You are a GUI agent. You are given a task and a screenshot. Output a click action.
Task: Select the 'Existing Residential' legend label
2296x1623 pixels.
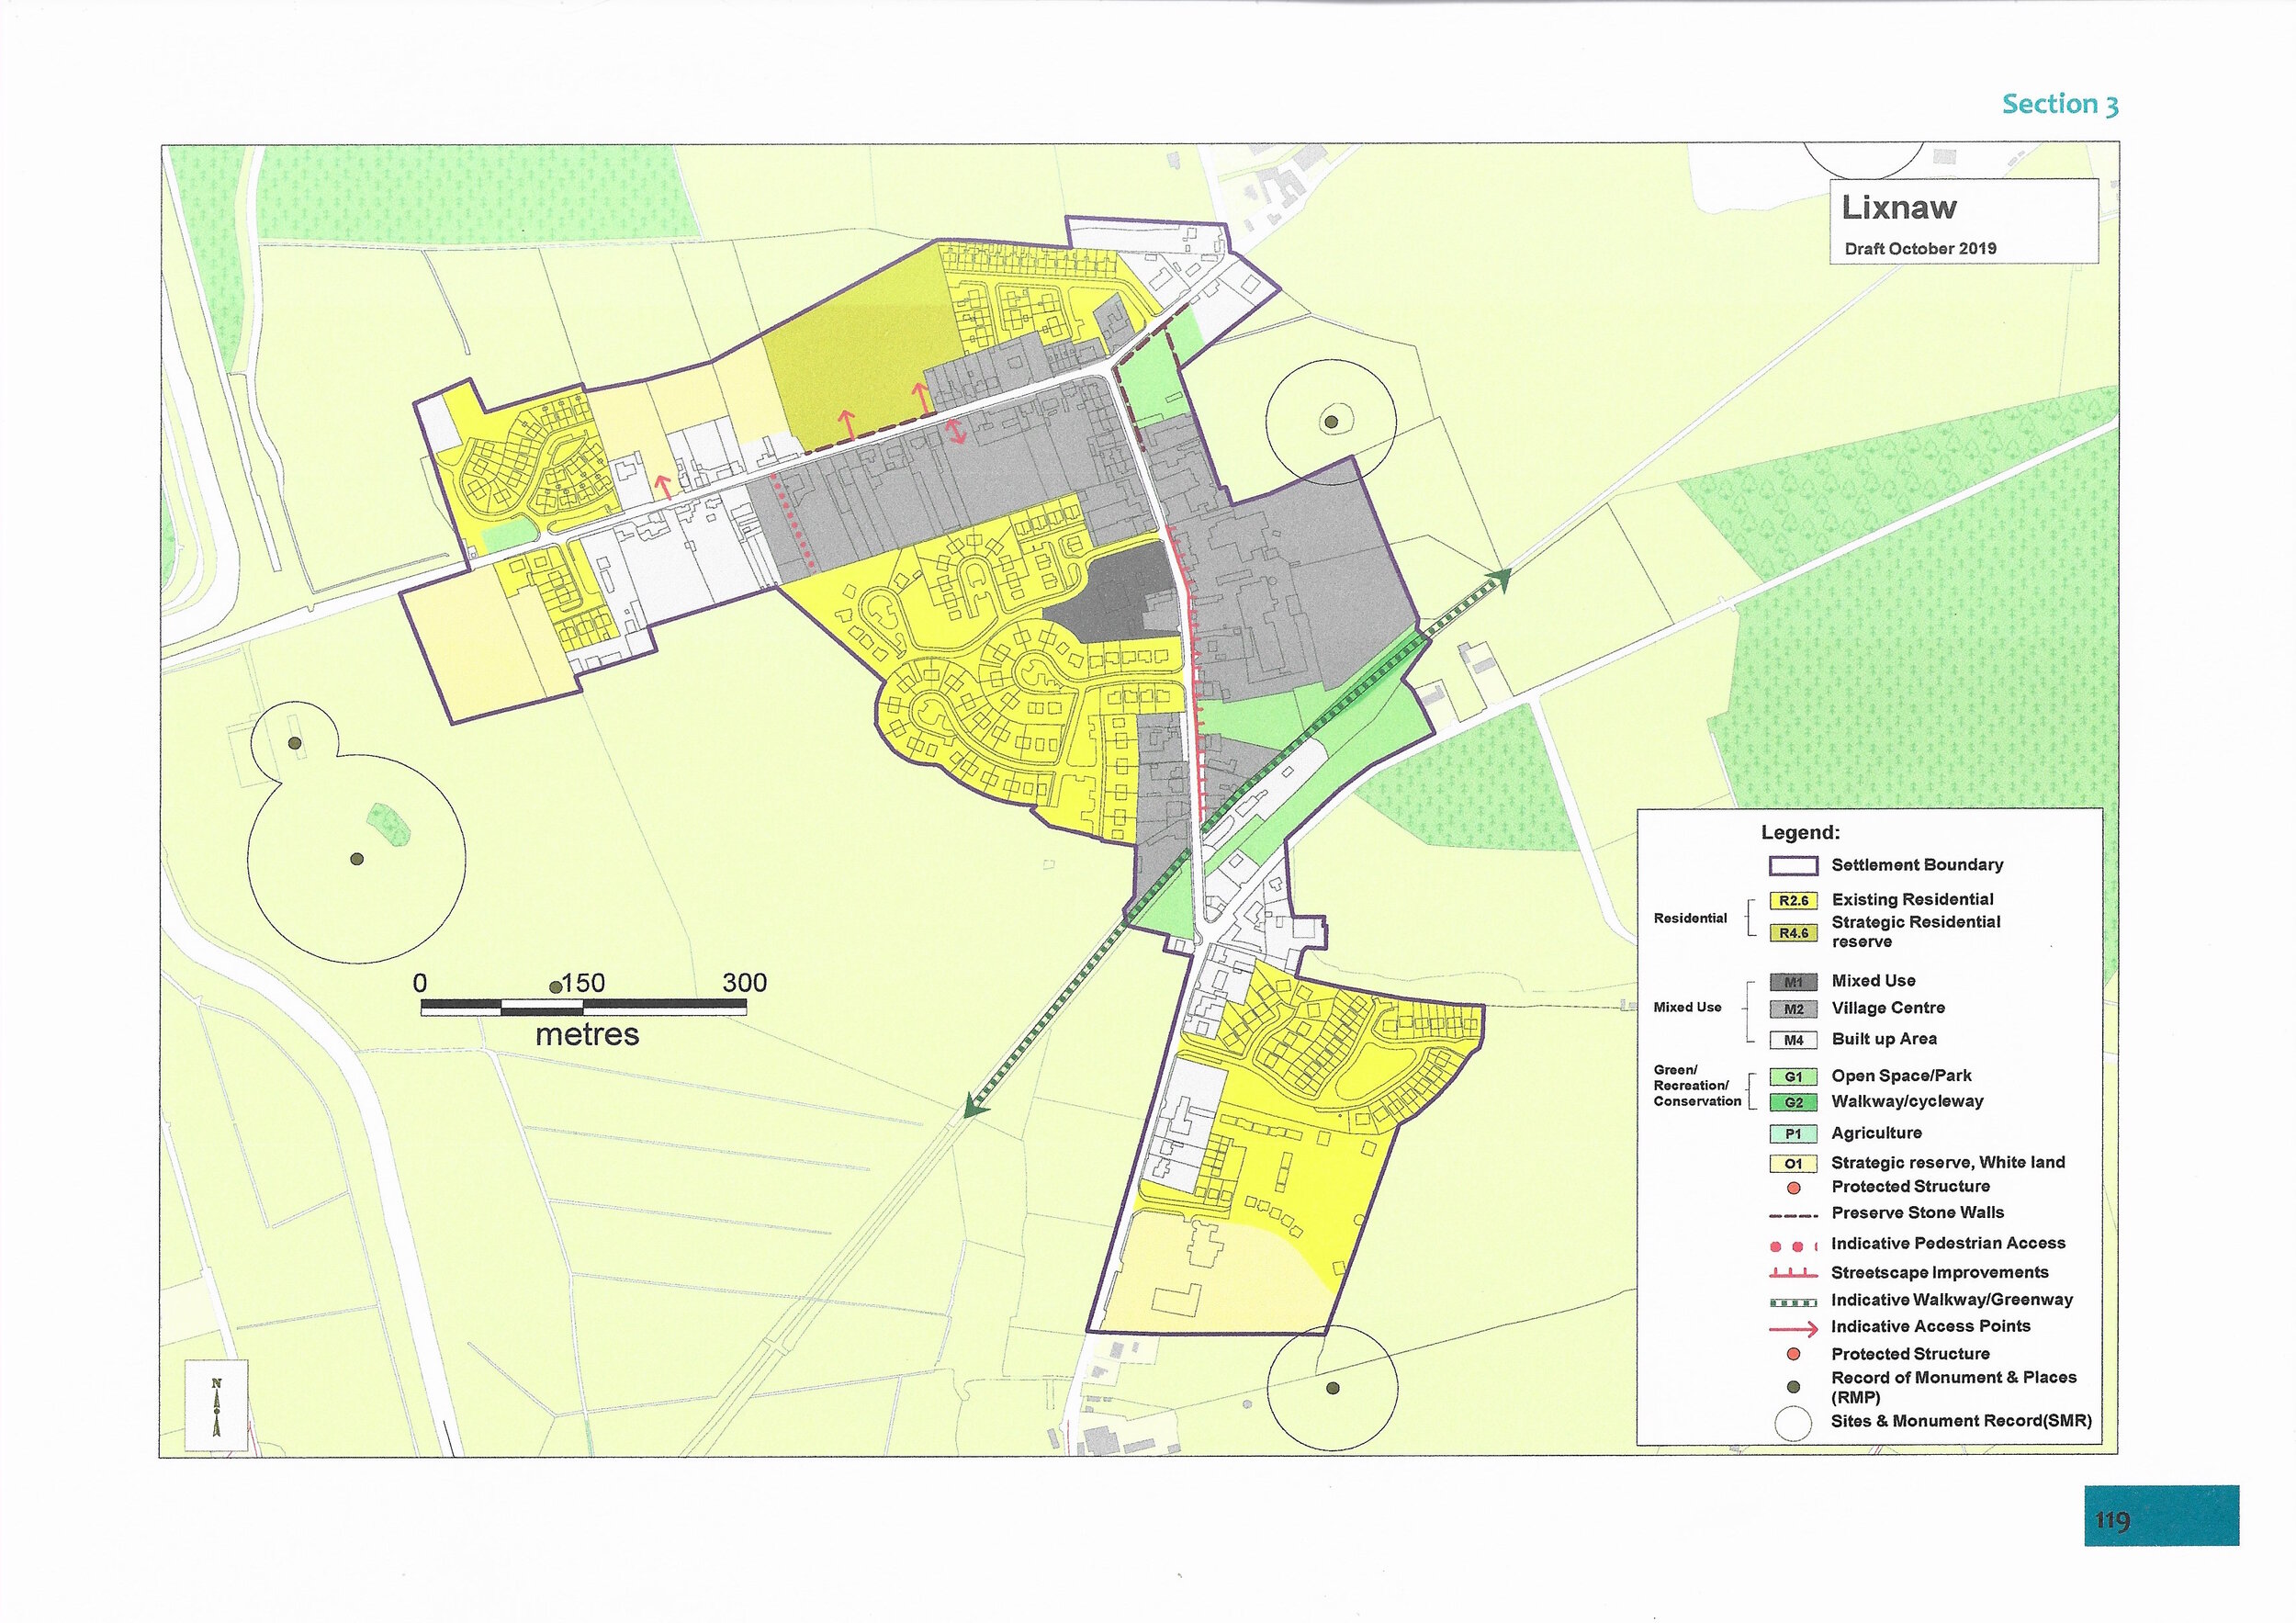coord(1912,900)
